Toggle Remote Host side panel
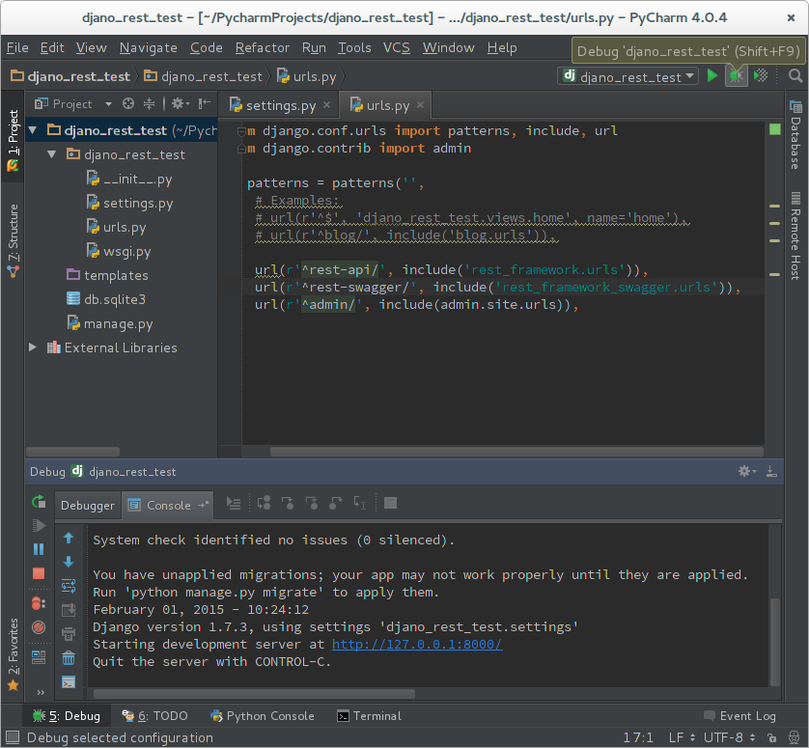The height and width of the screenshot is (748, 809). 795,236
